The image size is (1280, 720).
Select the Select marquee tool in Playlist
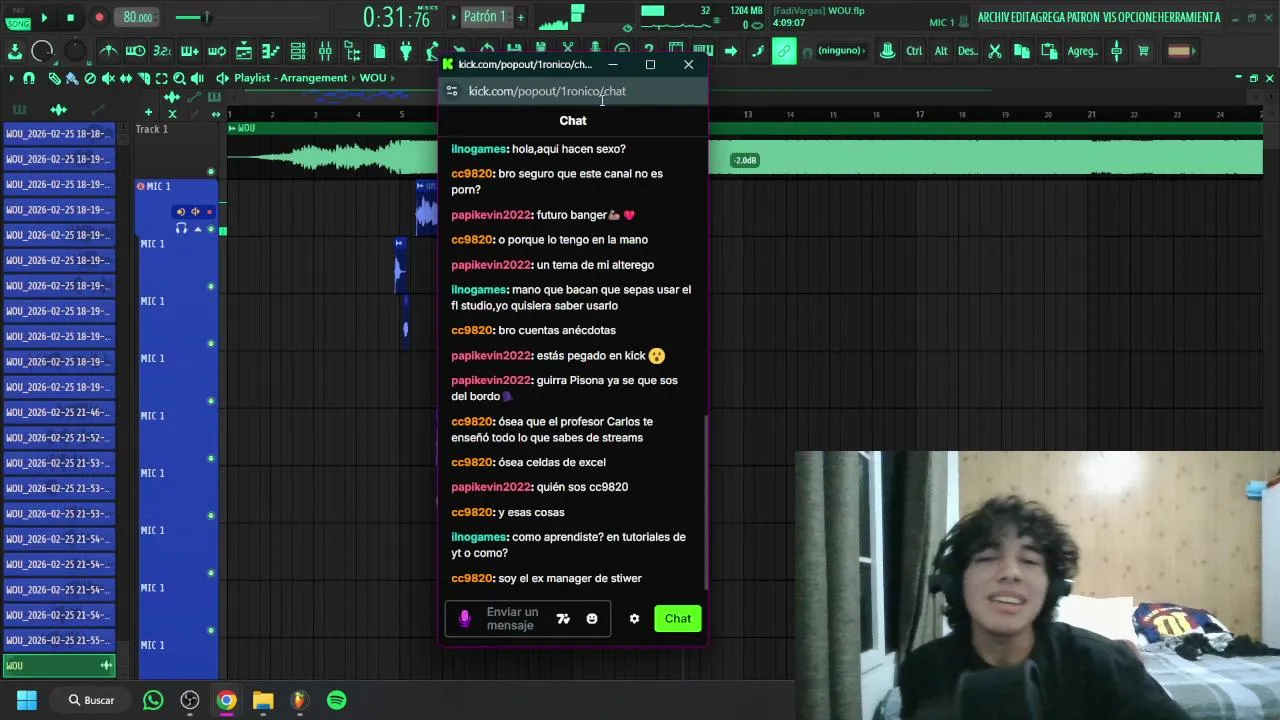tap(162, 78)
